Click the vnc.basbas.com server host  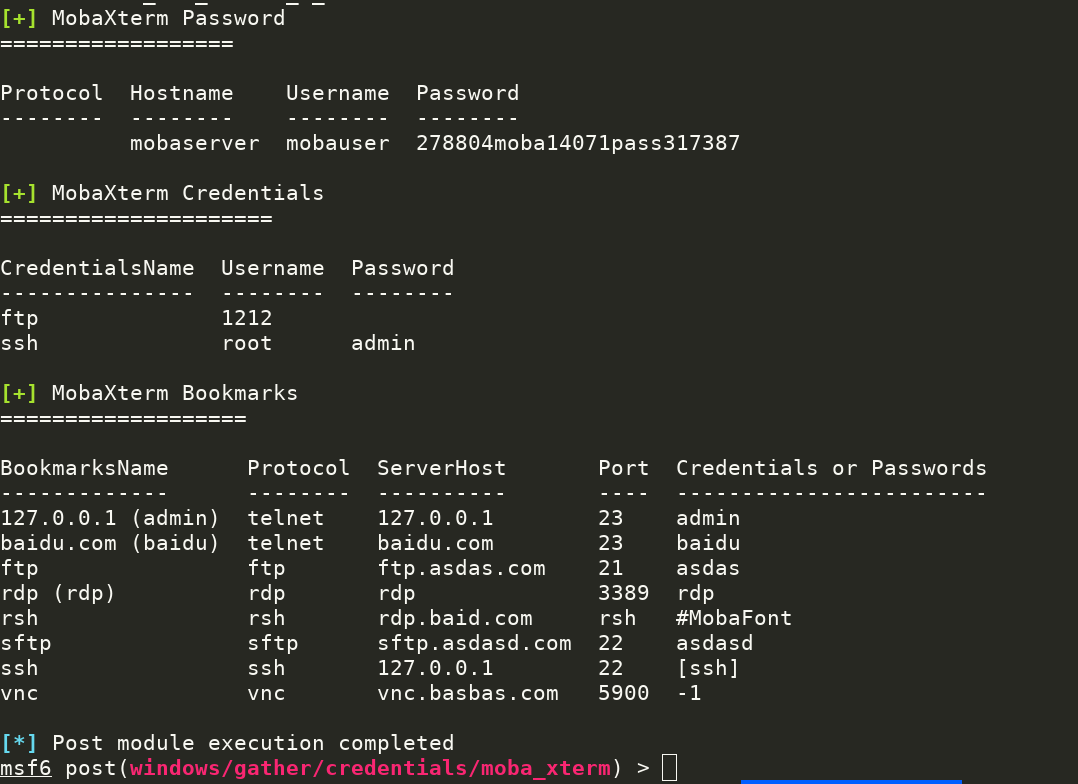pos(467,693)
